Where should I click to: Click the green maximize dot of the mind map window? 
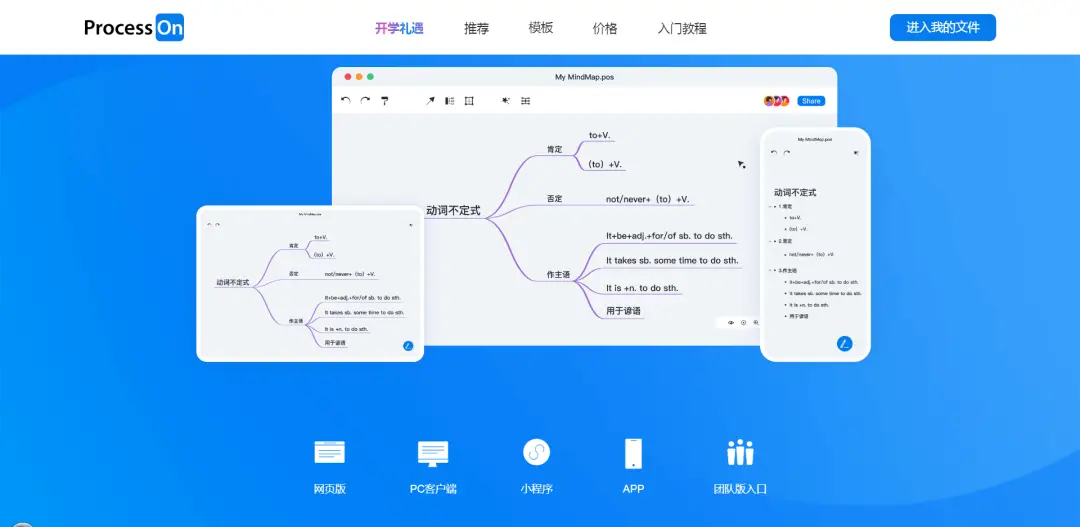370,76
